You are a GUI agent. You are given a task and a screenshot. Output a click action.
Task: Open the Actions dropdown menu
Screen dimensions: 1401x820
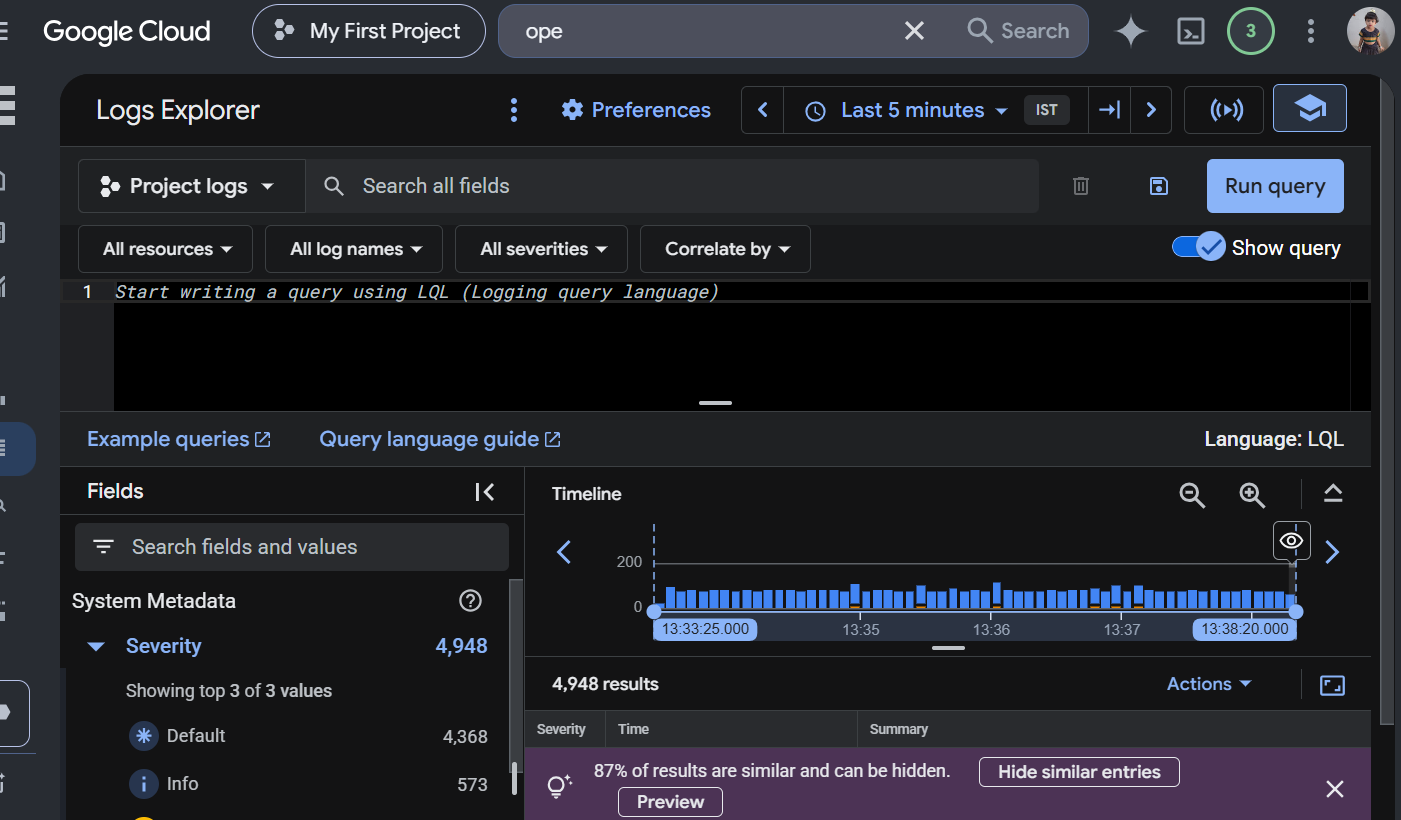pyautogui.click(x=1210, y=684)
